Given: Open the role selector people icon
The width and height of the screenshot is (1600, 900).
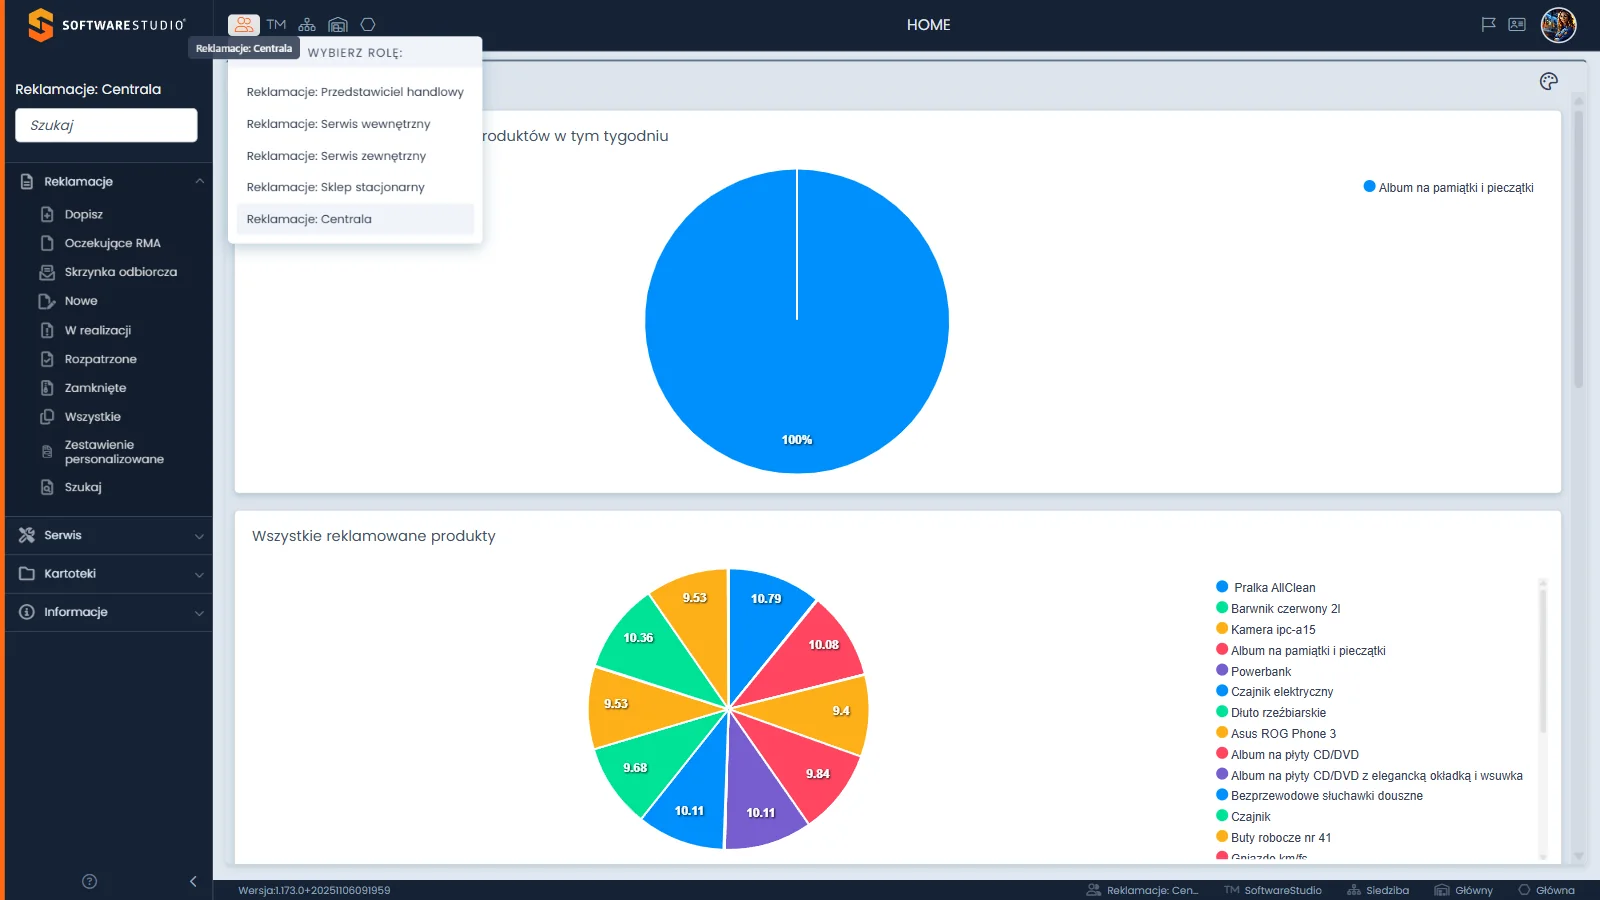Looking at the screenshot, I should click(244, 25).
